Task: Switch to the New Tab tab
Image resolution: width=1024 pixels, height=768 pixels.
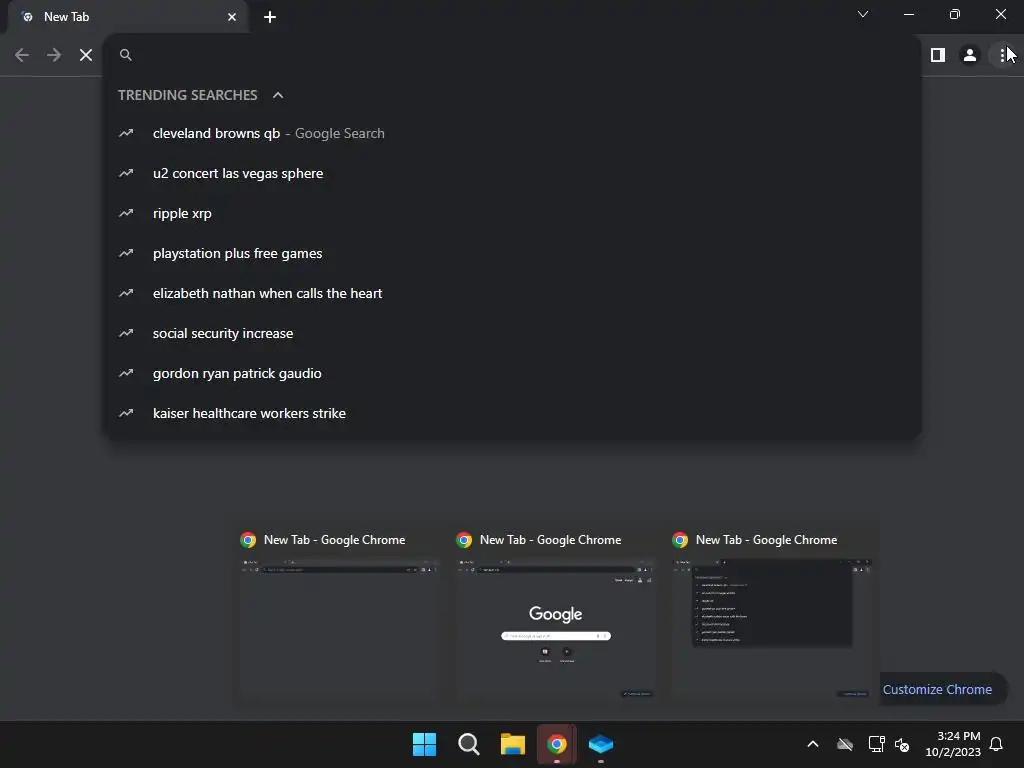Action: (x=127, y=17)
